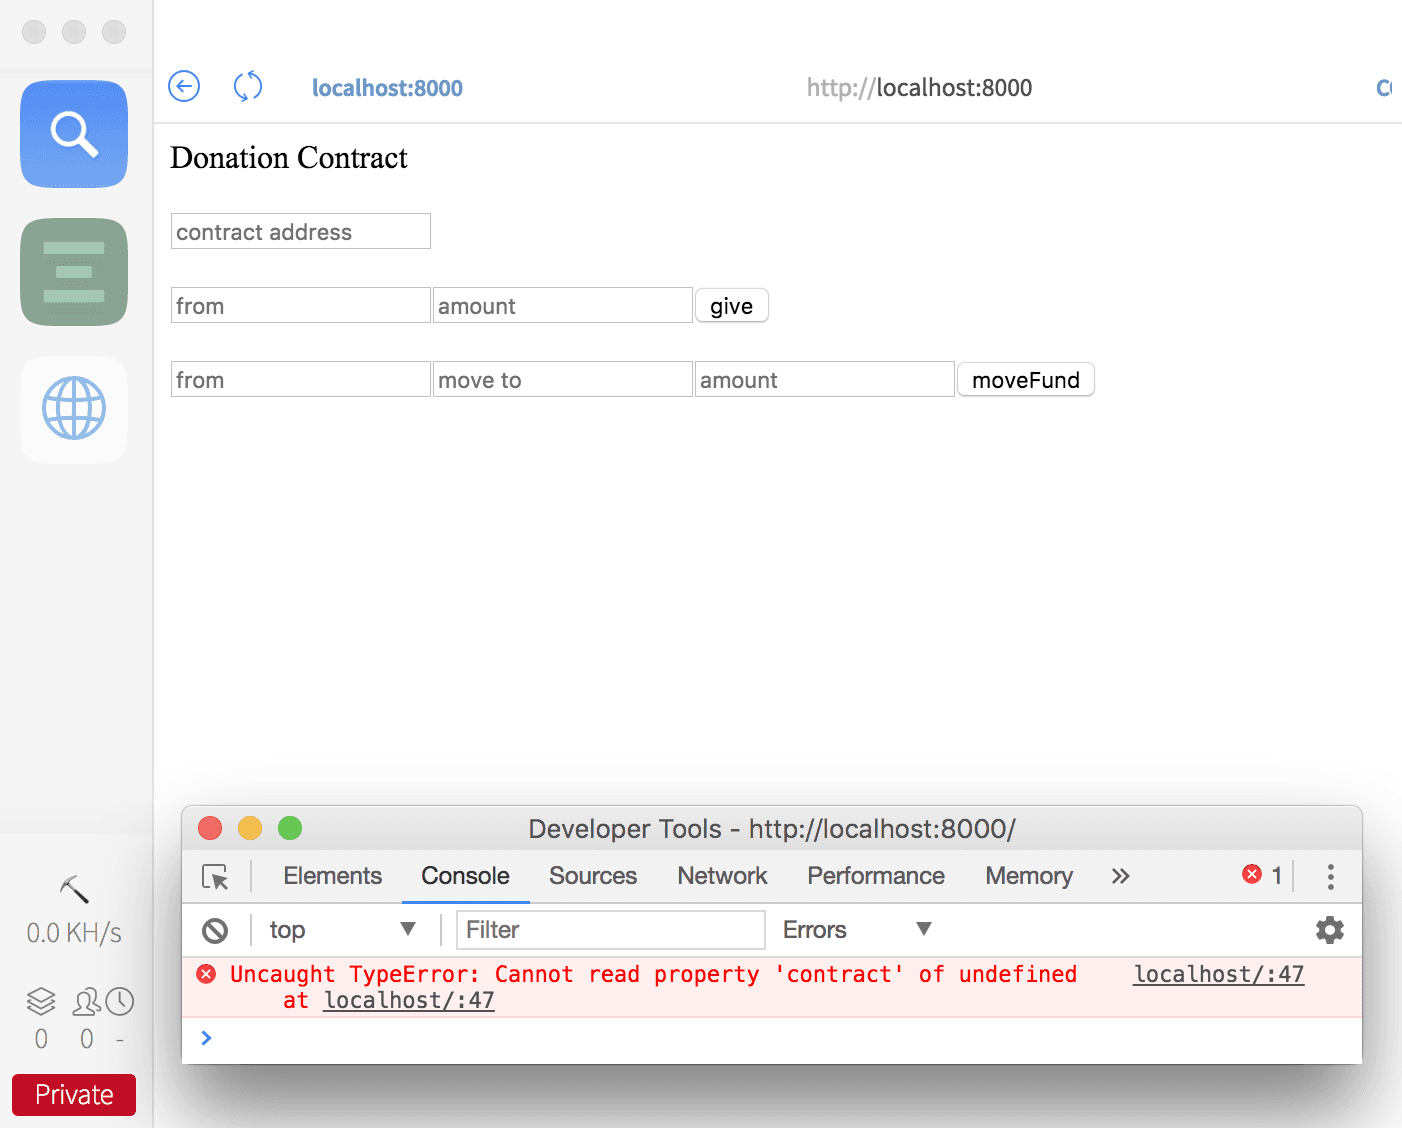Click the clock icon at bottom left
The height and width of the screenshot is (1128, 1402).
coord(120,1000)
